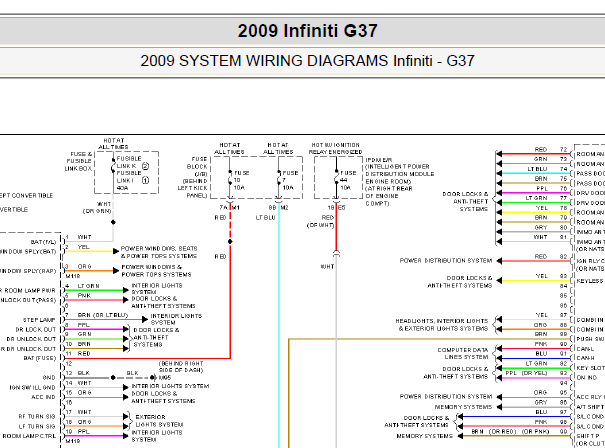Click "POWER WINDOWS & POWER TOPS SYSTEMS" text
This screenshot has width=605, height=448.
[156, 270]
